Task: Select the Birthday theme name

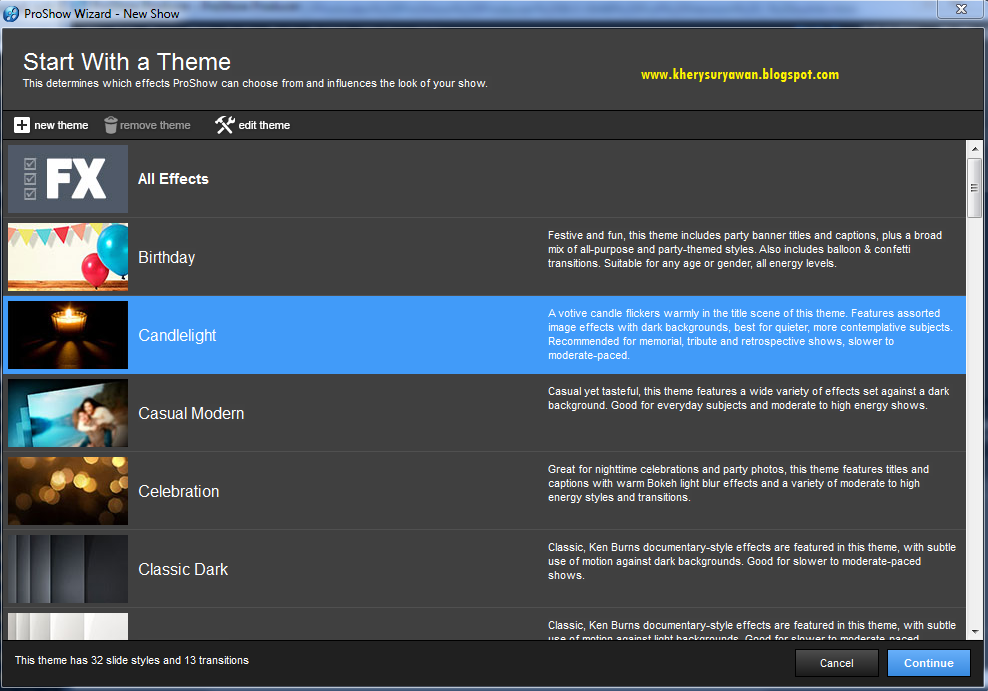Action: click(166, 258)
